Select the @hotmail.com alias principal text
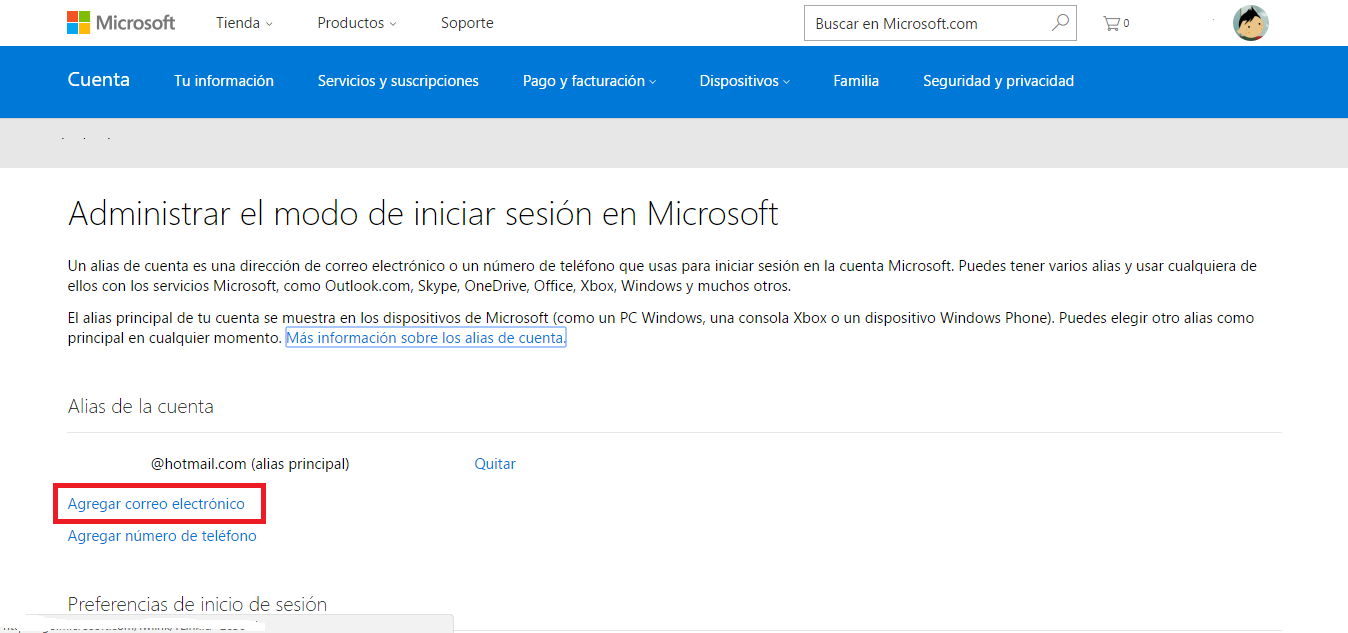The width and height of the screenshot is (1348, 633). [250, 464]
